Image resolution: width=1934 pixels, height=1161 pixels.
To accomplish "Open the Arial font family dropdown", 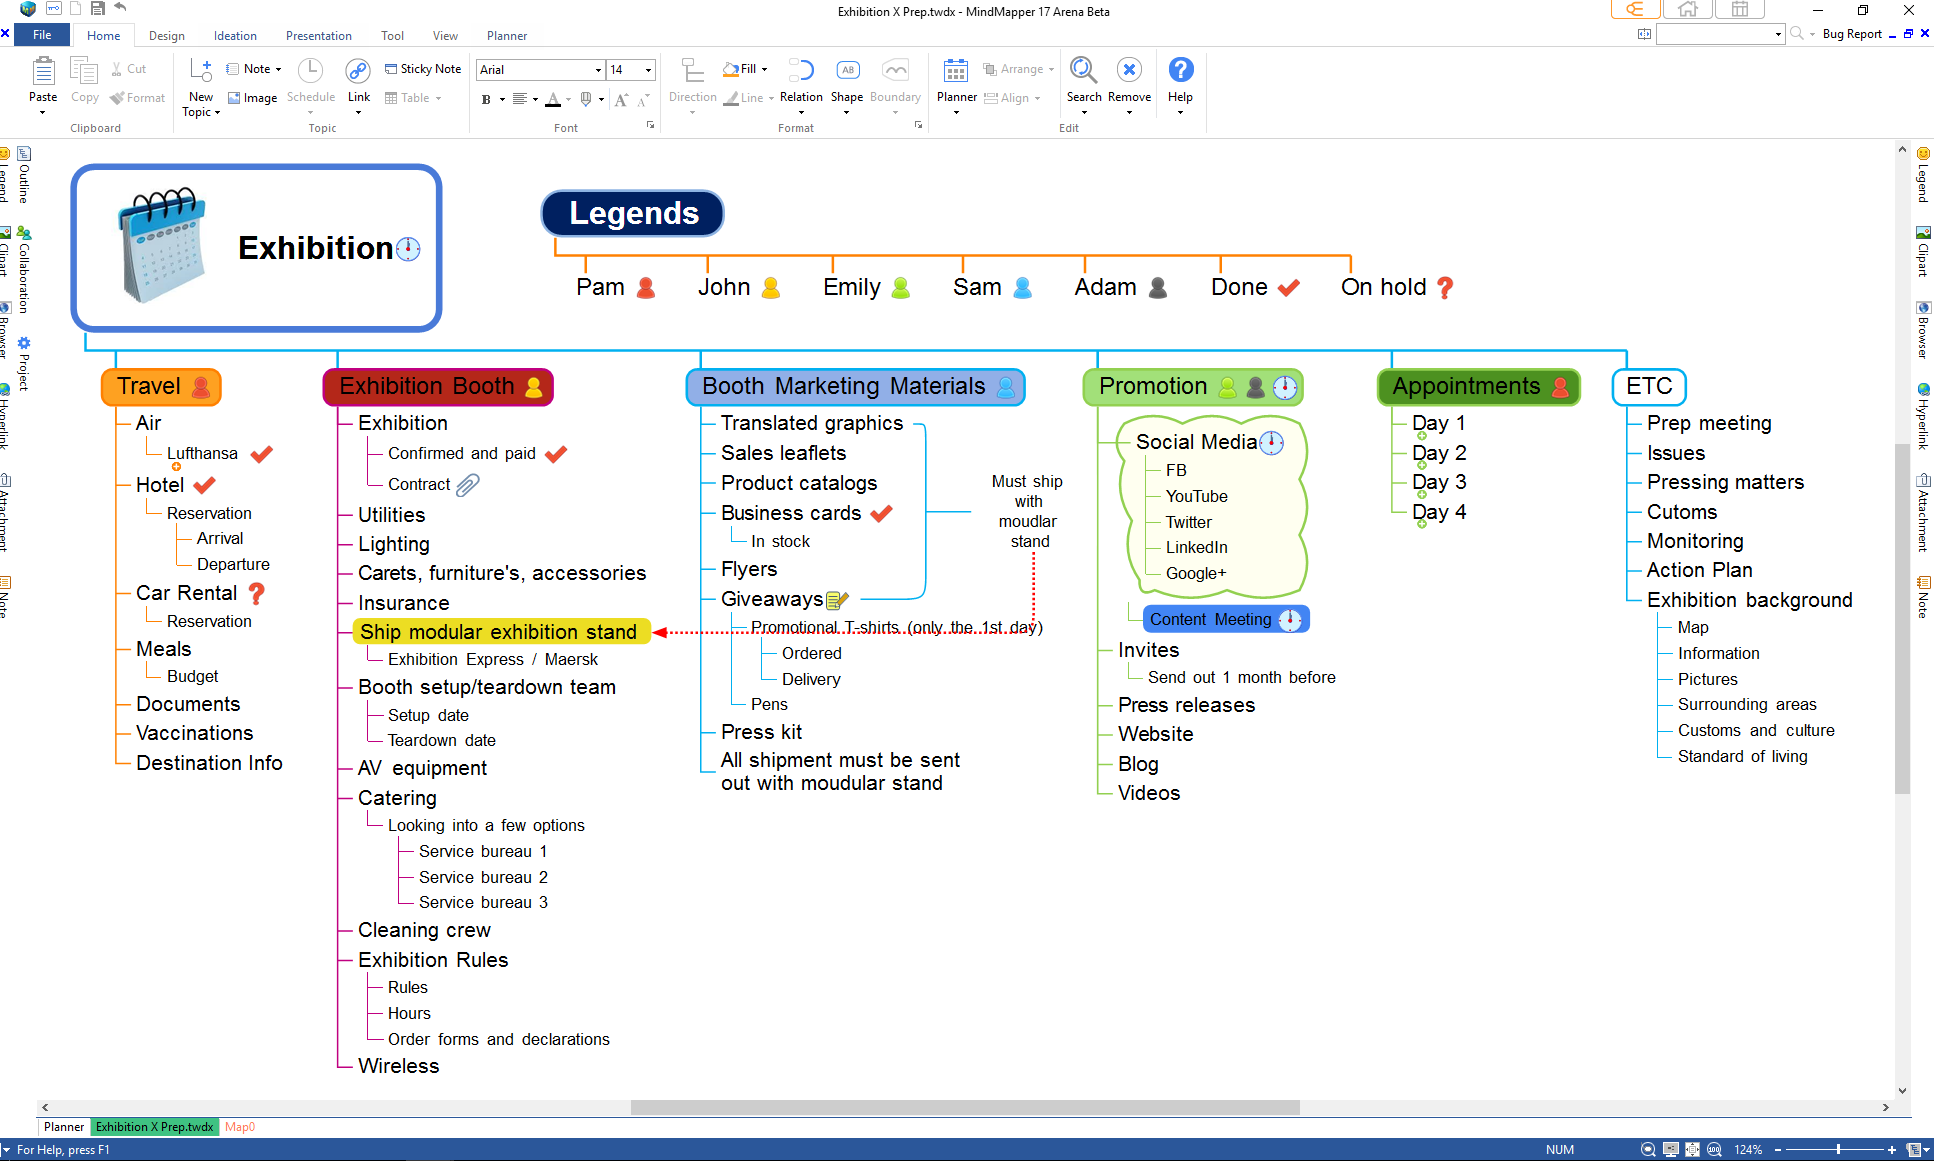I will point(597,69).
